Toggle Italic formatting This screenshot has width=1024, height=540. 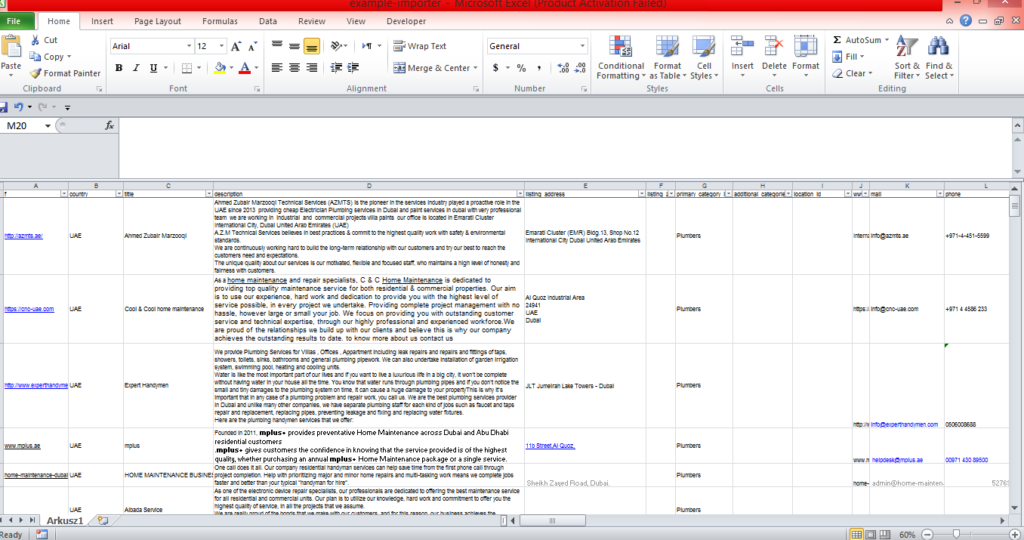coord(136,68)
